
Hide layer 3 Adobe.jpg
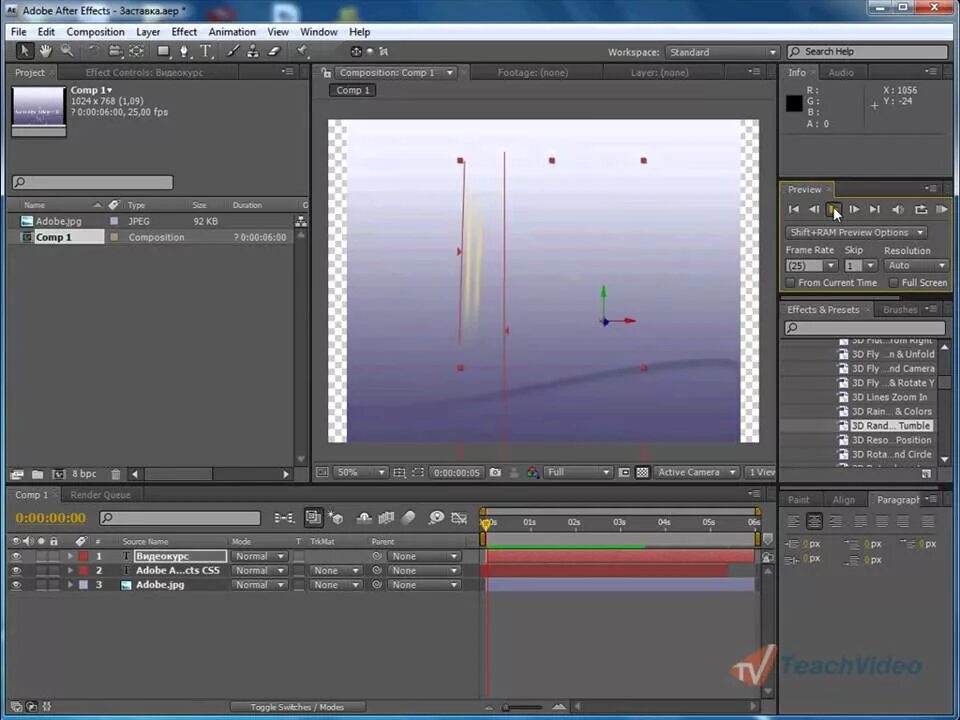pyautogui.click(x=16, y=585)
